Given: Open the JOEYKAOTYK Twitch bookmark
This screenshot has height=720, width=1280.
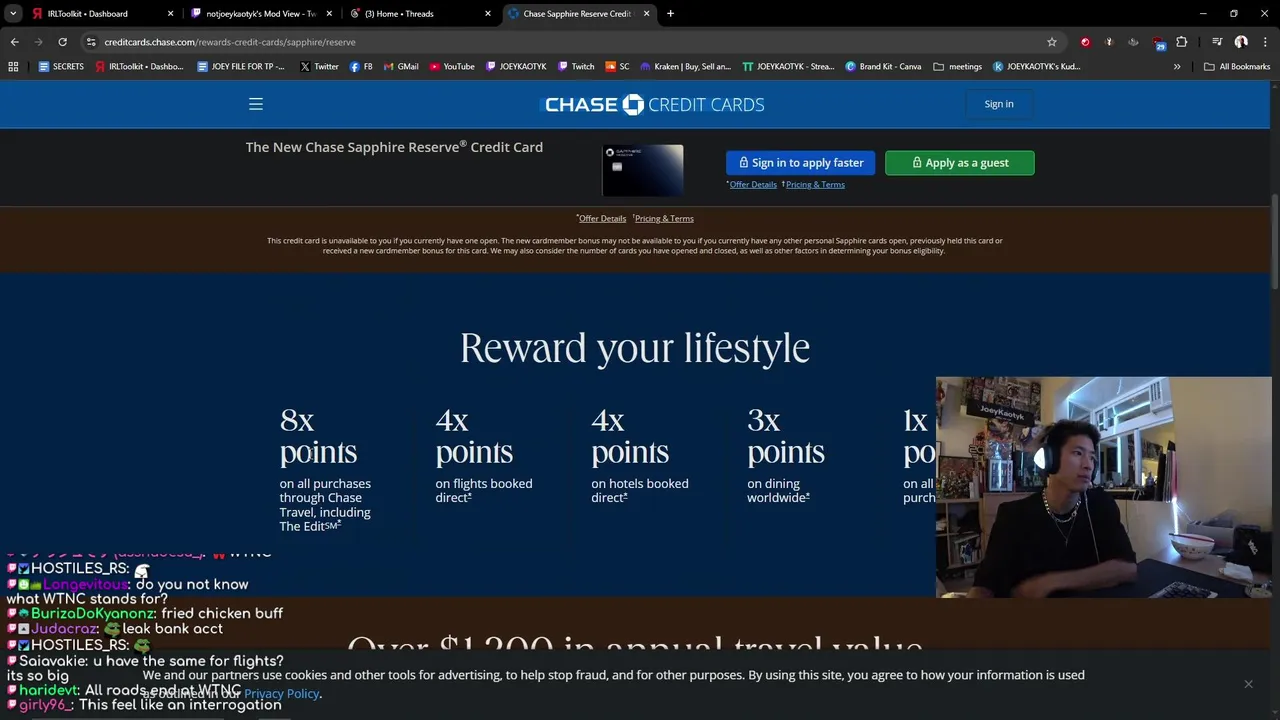Looking at the screenshot, I should pos(516,67).
